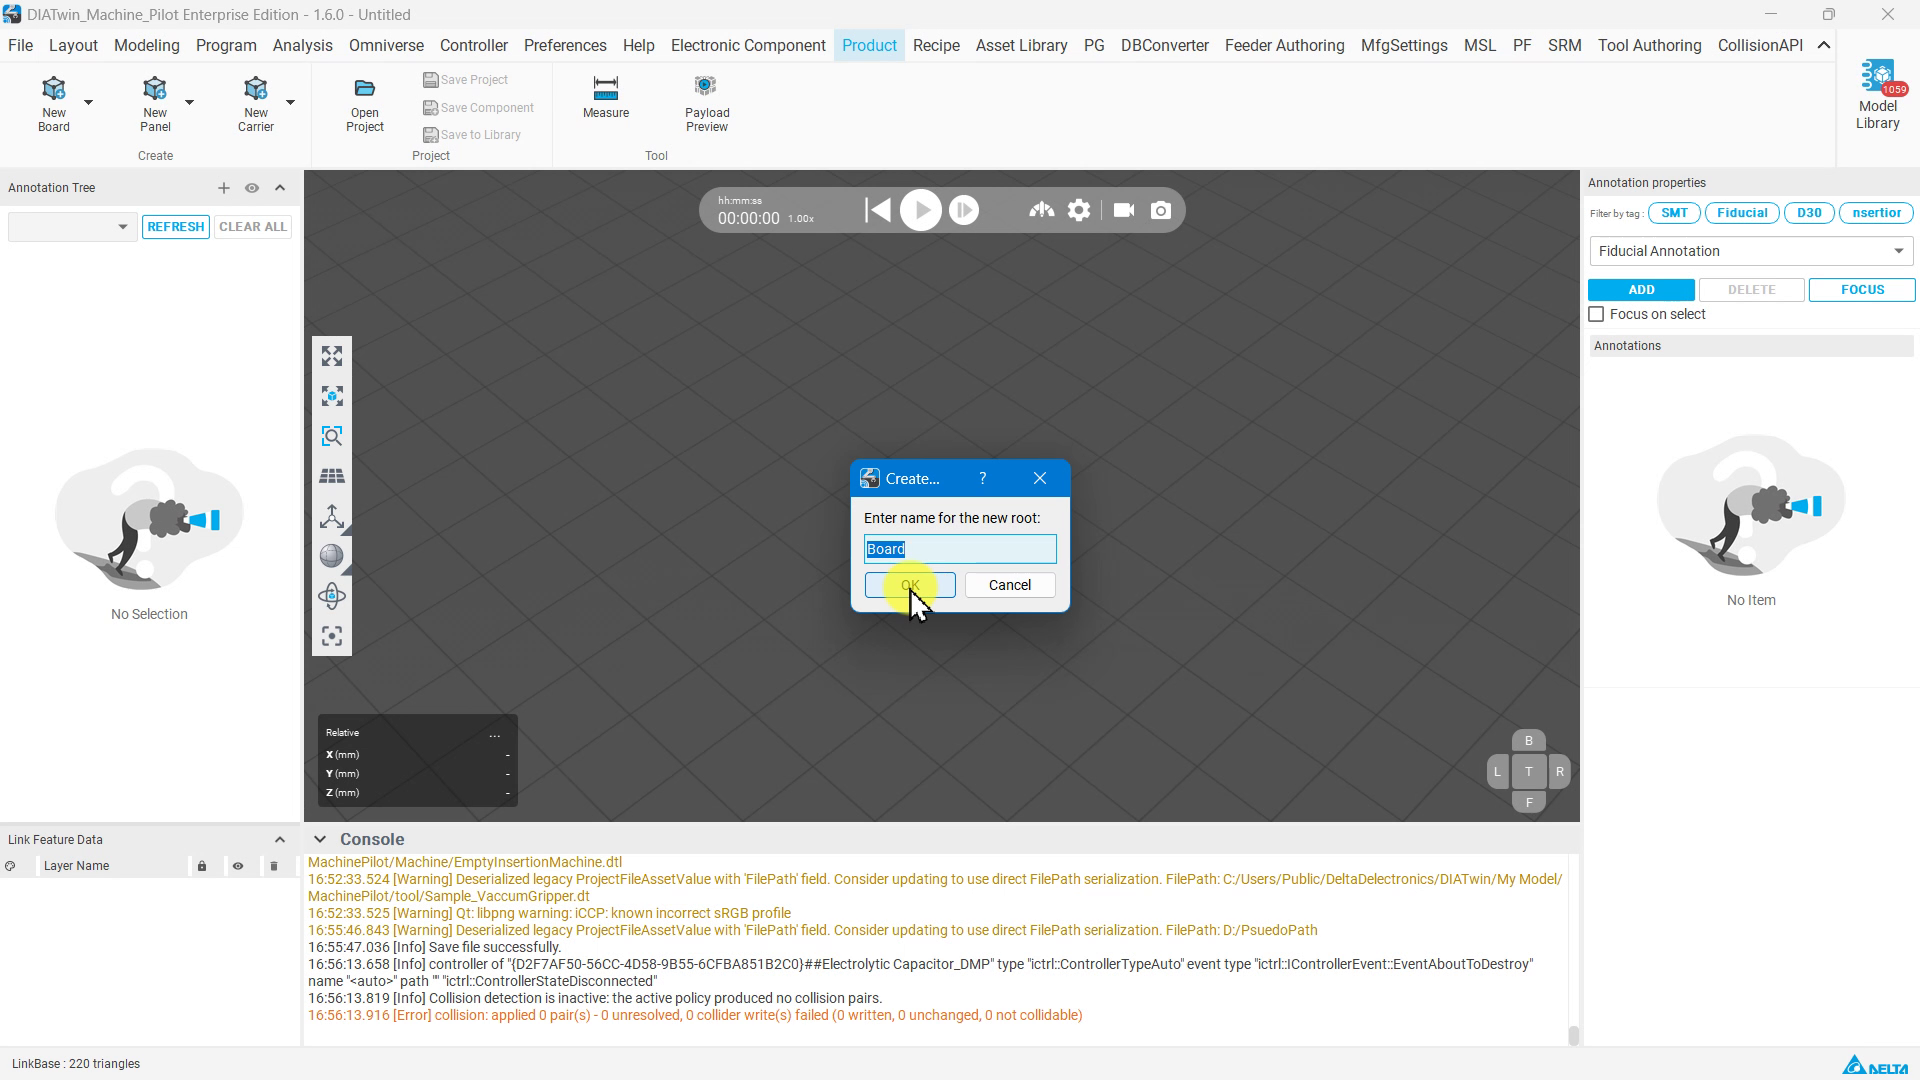This screenshot has width=1920, height=1080.
Task: Enable the Focus on select checkbox
Action: (x=1597, y=314)
